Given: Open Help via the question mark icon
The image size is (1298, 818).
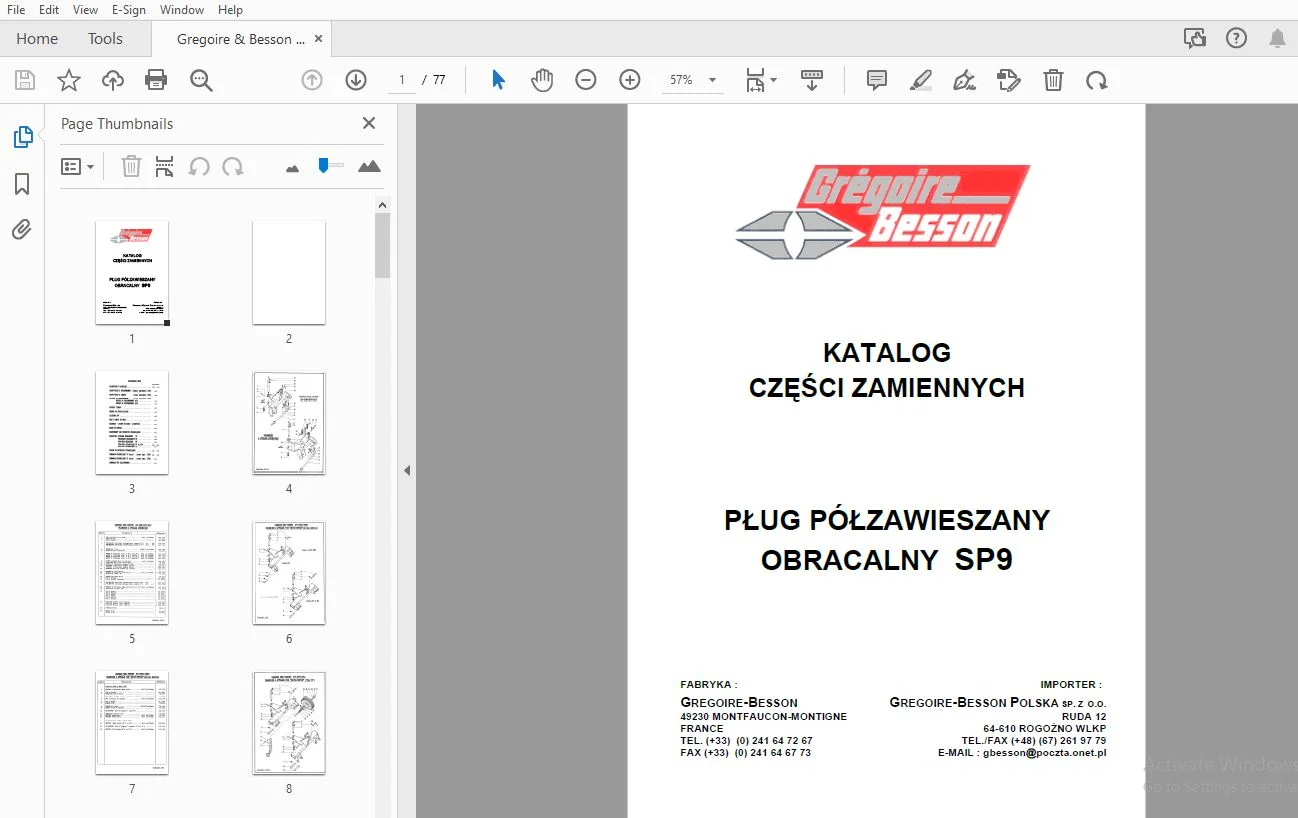Looking at the screenshot, I should [x=1236, y=39].
